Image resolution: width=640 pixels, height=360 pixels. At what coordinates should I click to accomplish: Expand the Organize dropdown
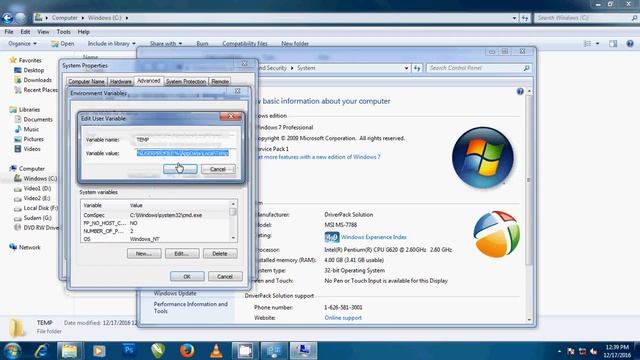coord(22,43)
